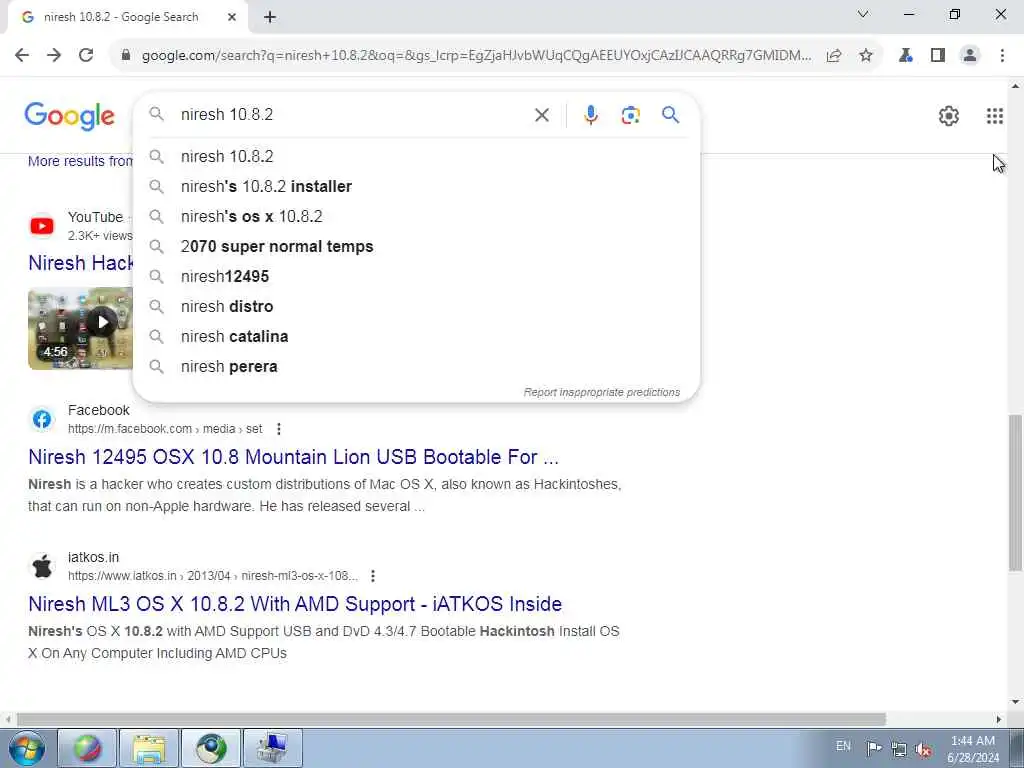
Task: Open the Google apps grid
Action: tap(995, 116)
